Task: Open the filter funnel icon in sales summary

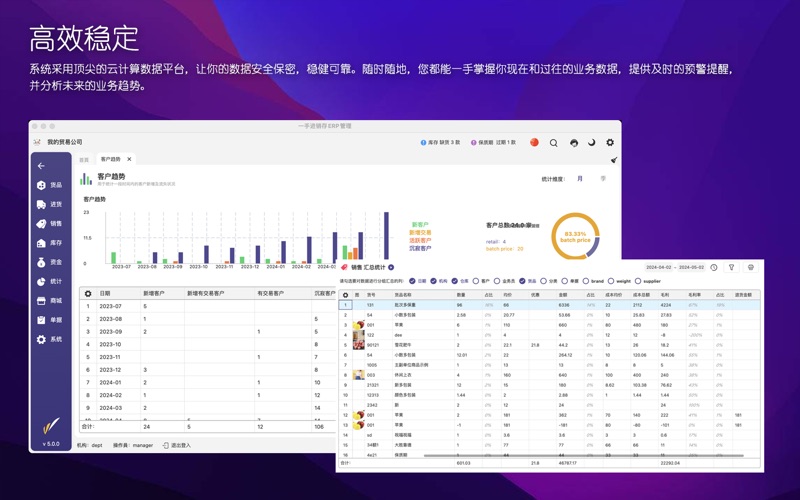Action: click(x=731, y=268)
